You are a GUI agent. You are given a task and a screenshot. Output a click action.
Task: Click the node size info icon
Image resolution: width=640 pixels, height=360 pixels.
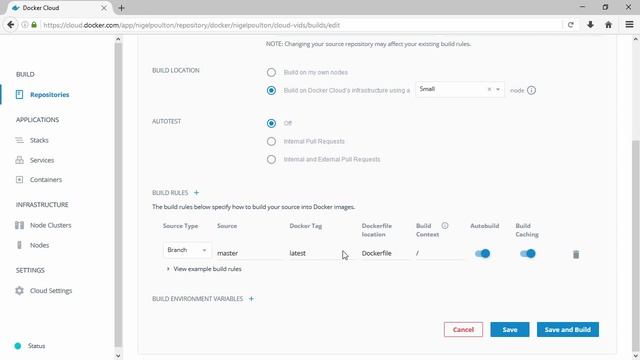tap(531, 90)
